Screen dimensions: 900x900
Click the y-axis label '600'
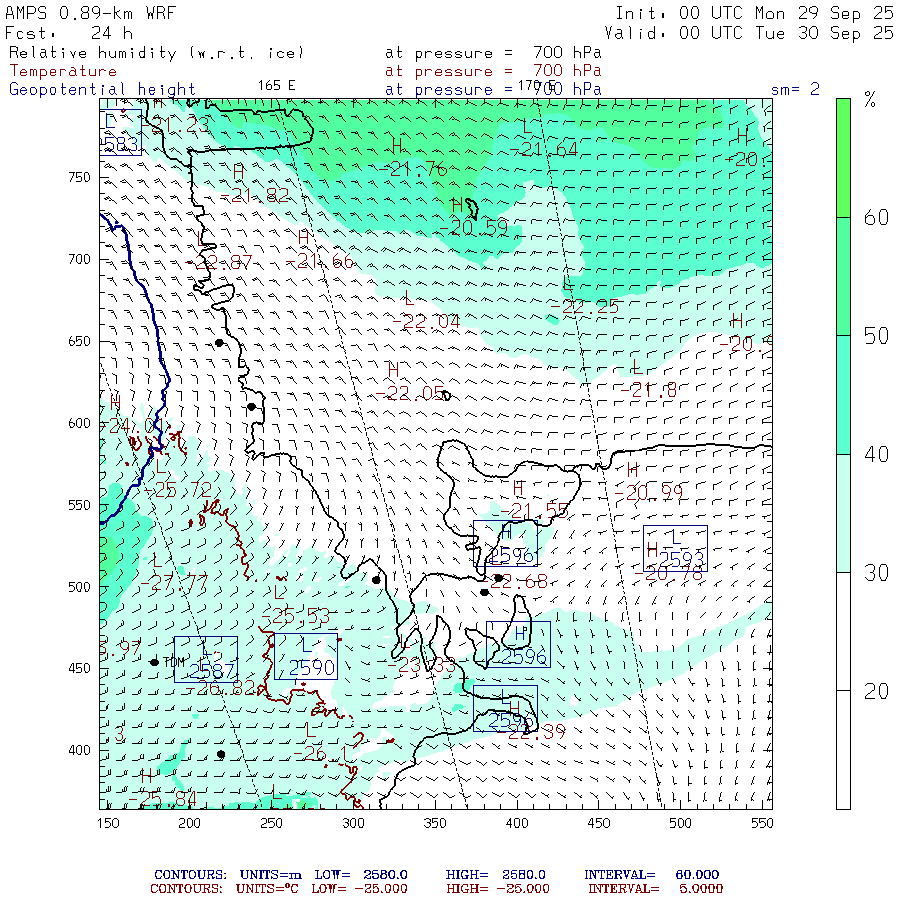[x=79, y=423]
